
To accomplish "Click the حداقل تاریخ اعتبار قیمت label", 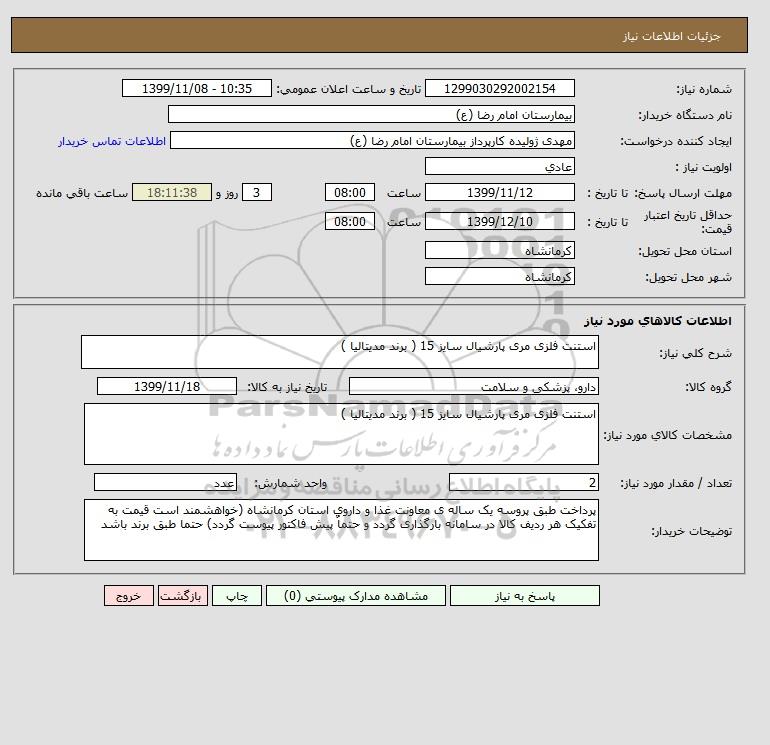I will point(688,222).
